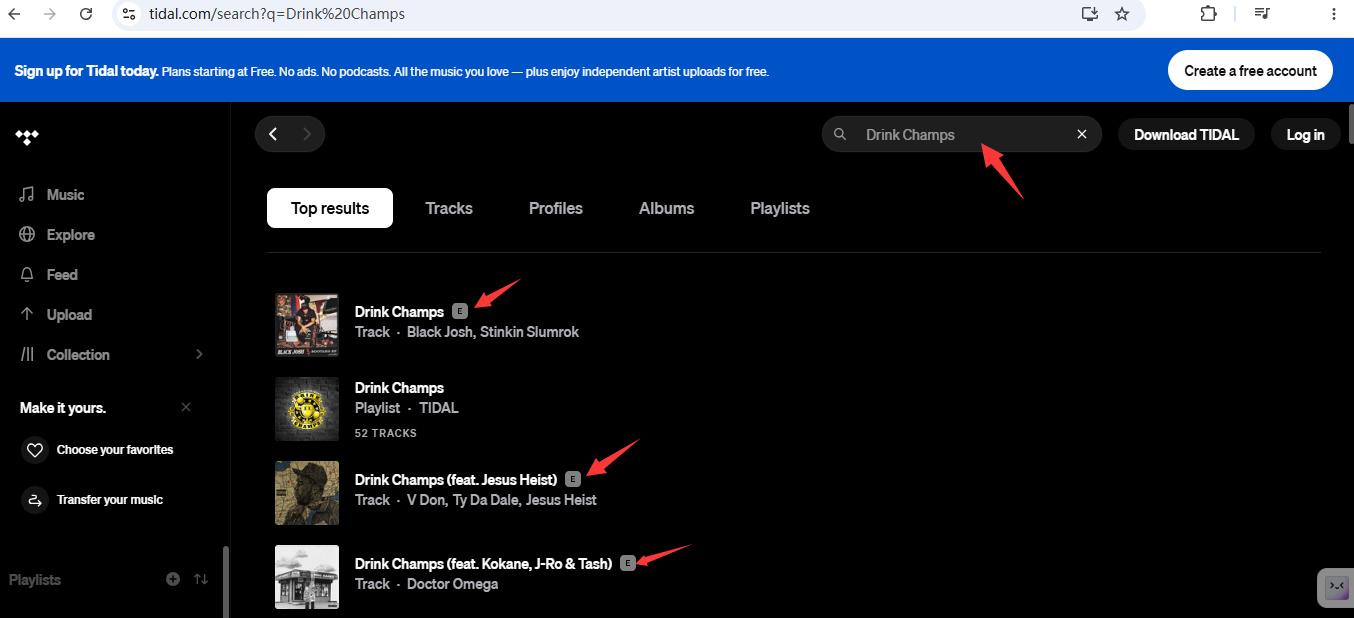Open the TIDAL Drink Champs playlist thumbnail
Screen dimensions: 1354x618
(307, 409)
